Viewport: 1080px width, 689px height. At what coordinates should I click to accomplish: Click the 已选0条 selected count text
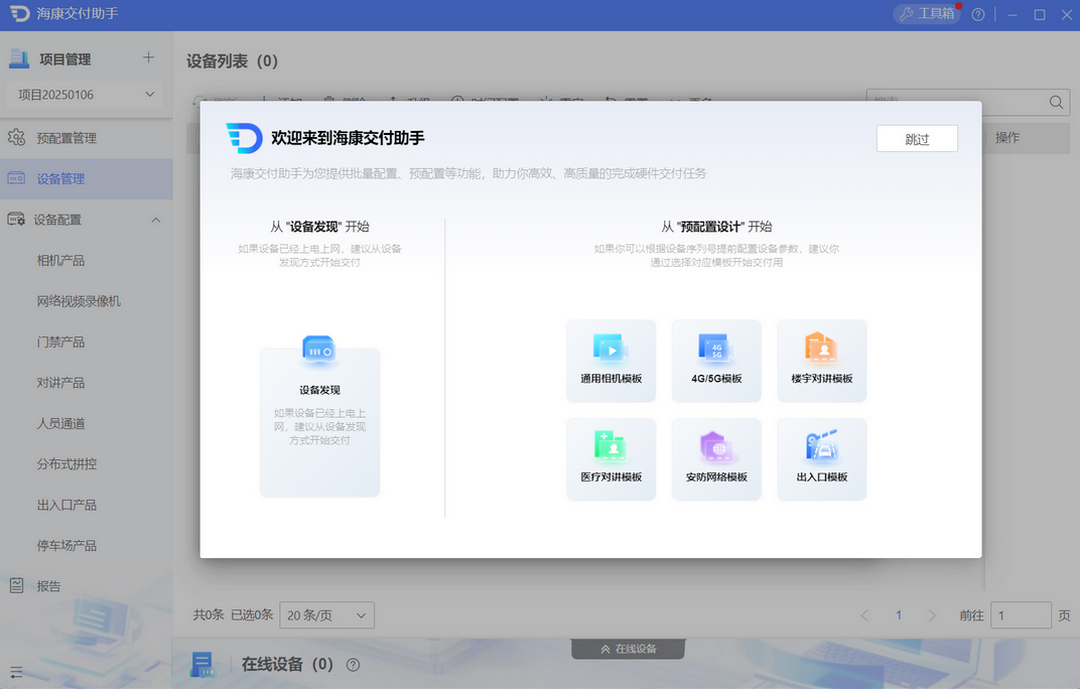252,615
